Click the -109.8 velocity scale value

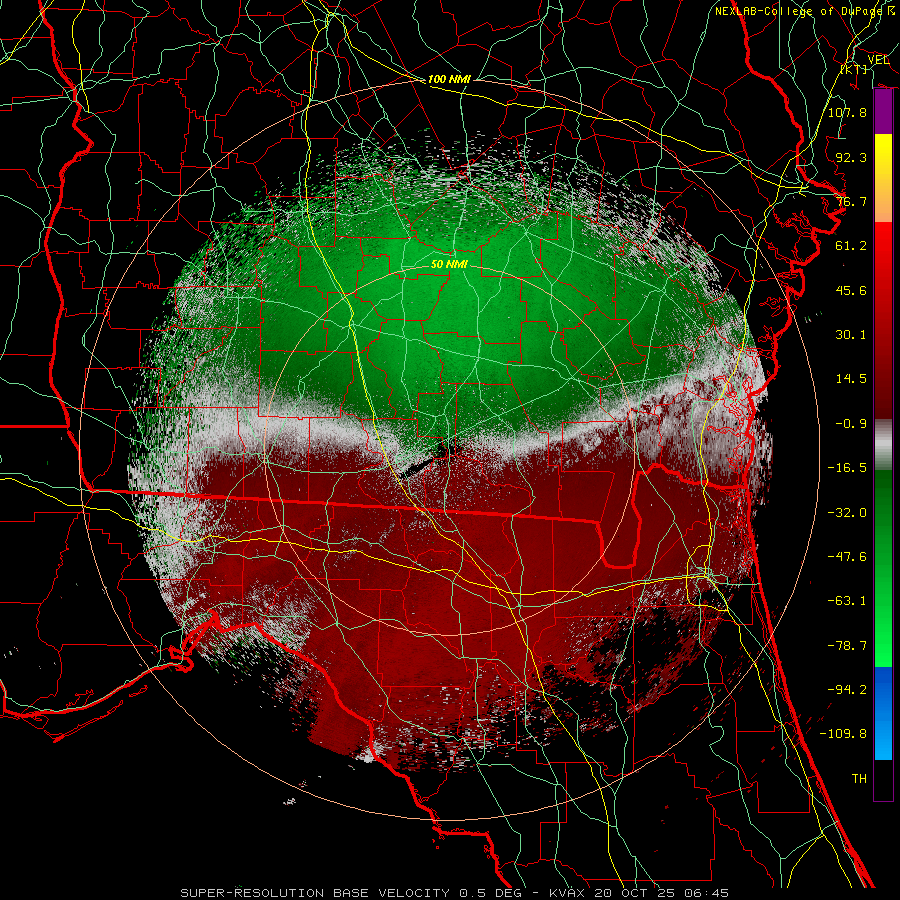point(843,734)
